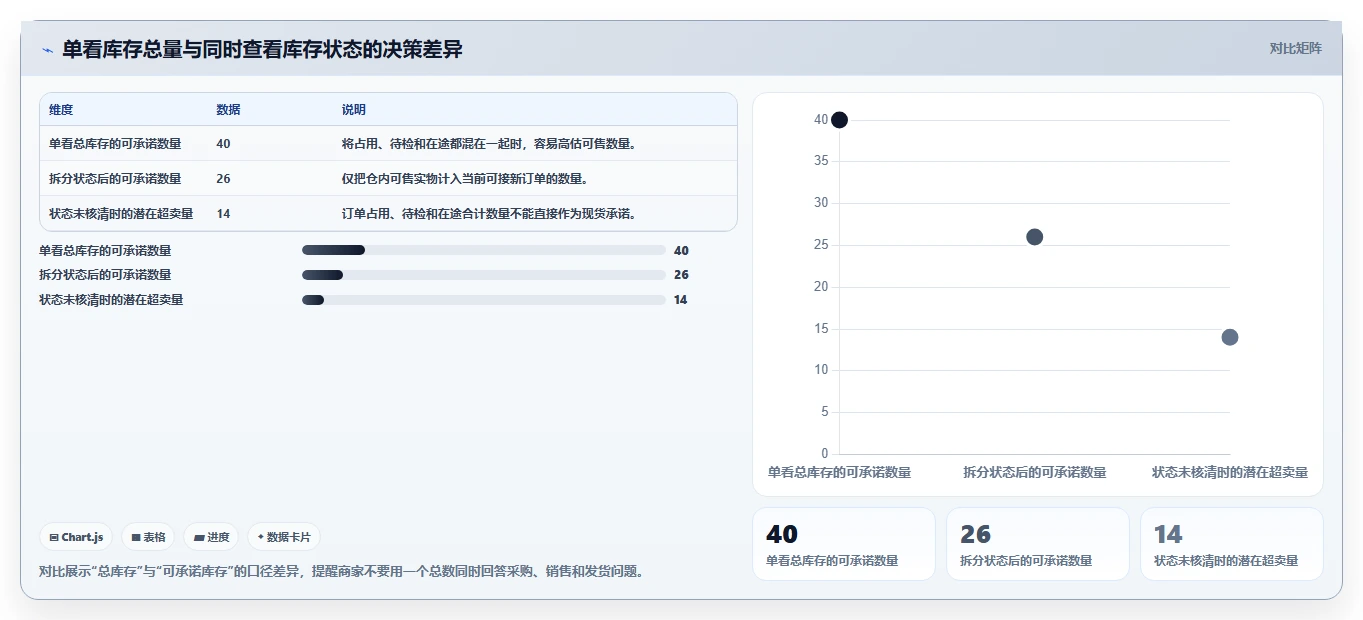
Task: Select the 数据卡片 chip
Action: click(x=284, y=537)
